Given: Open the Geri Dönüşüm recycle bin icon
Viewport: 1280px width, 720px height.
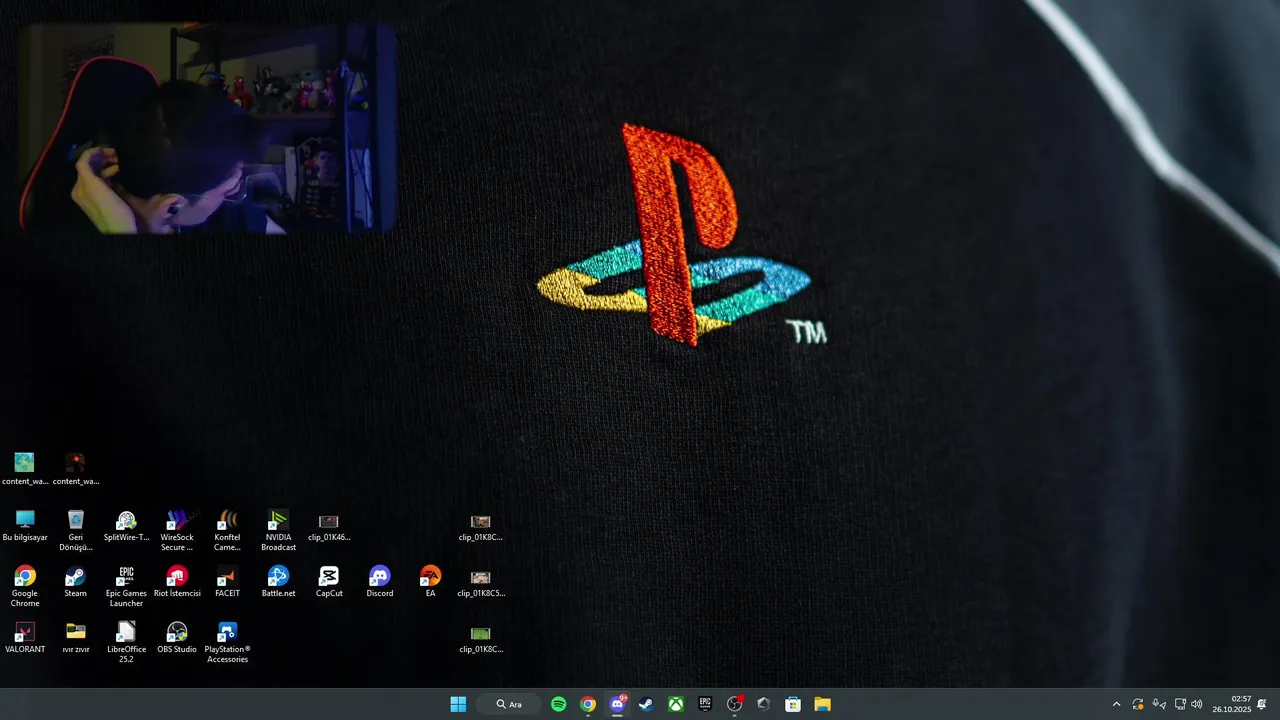Looking at the screenshot, I should click(x=75, y=530).
